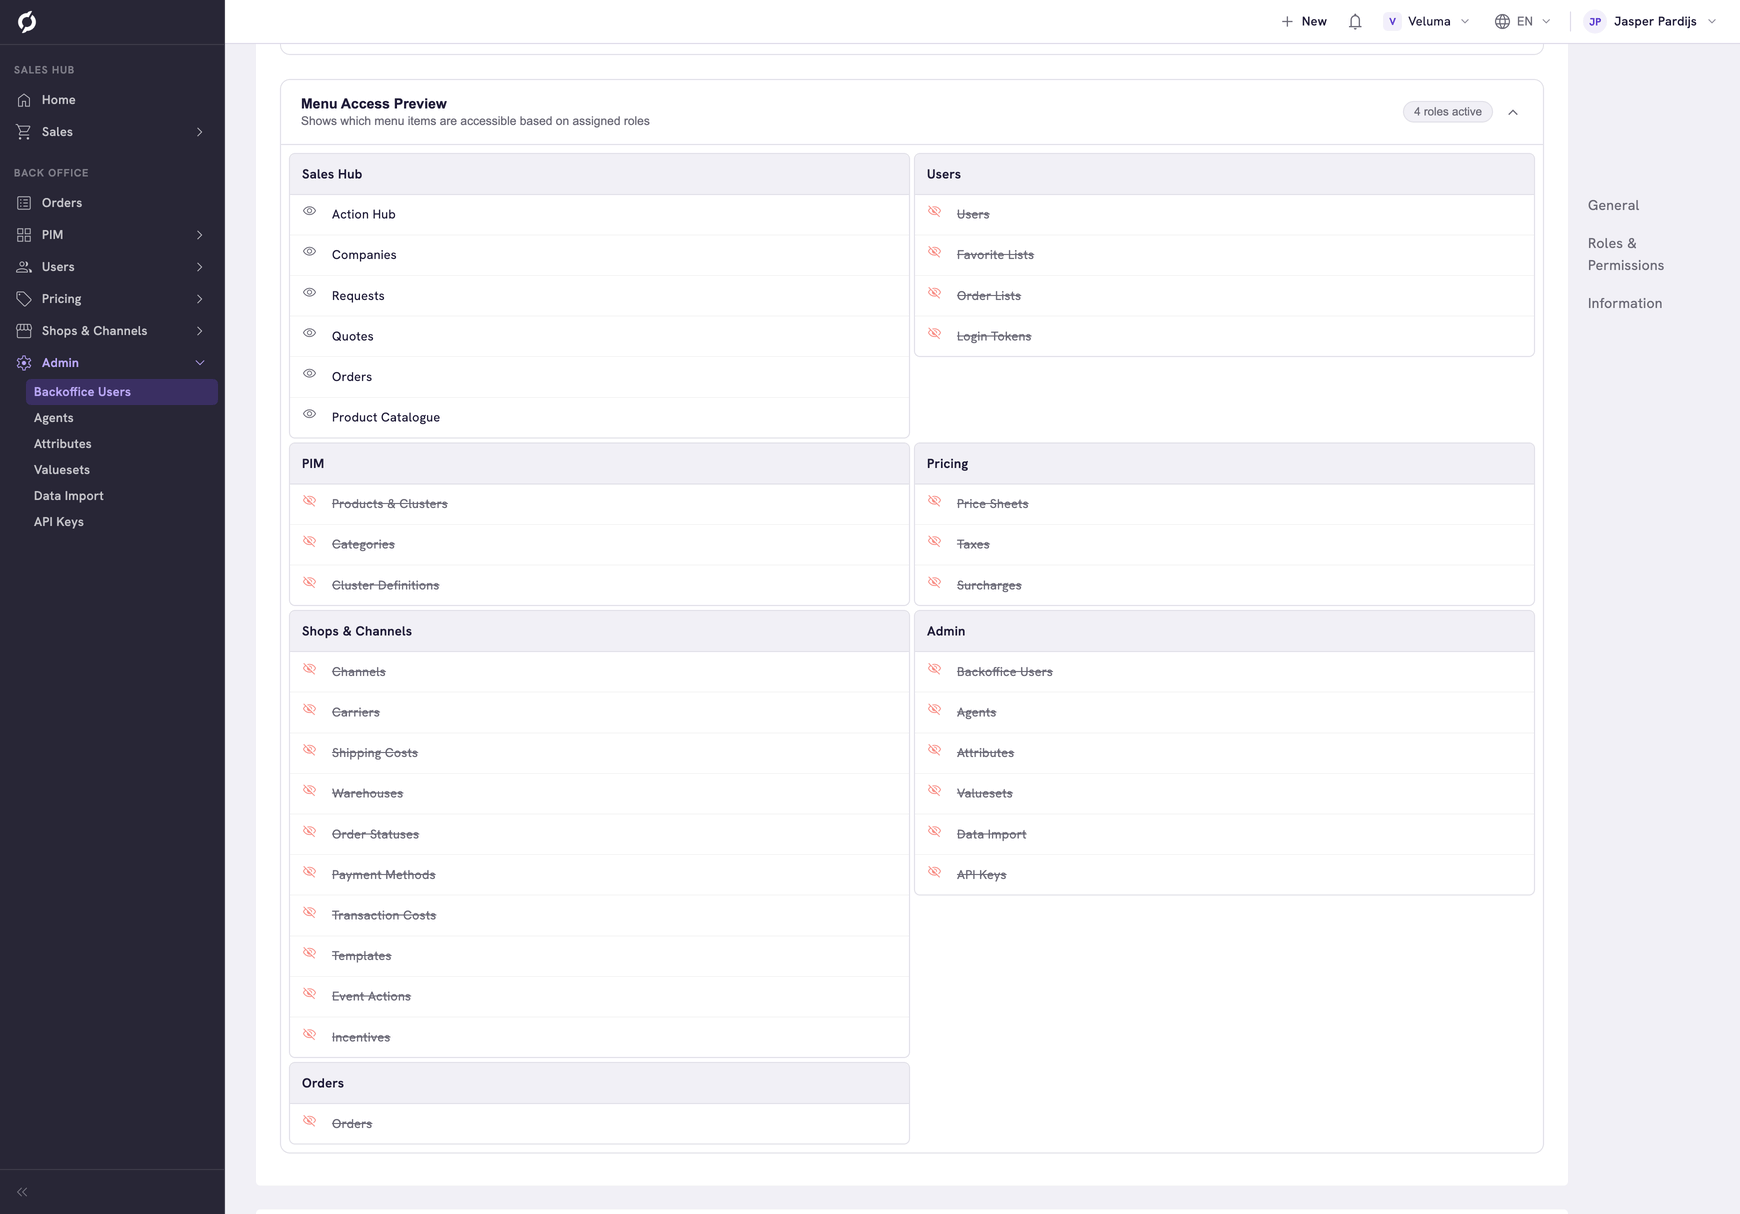Click the Sales cart icon in the sidebar
Screen dimensions: 1740x1214
click(x=24, y=132)
